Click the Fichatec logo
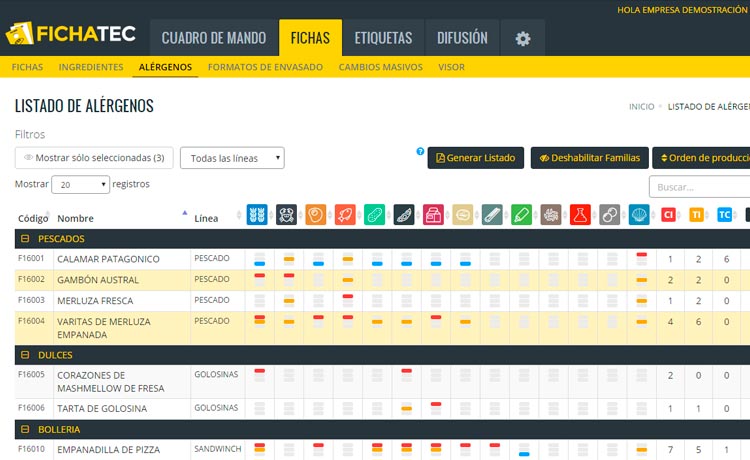 (x=70, y=33)
